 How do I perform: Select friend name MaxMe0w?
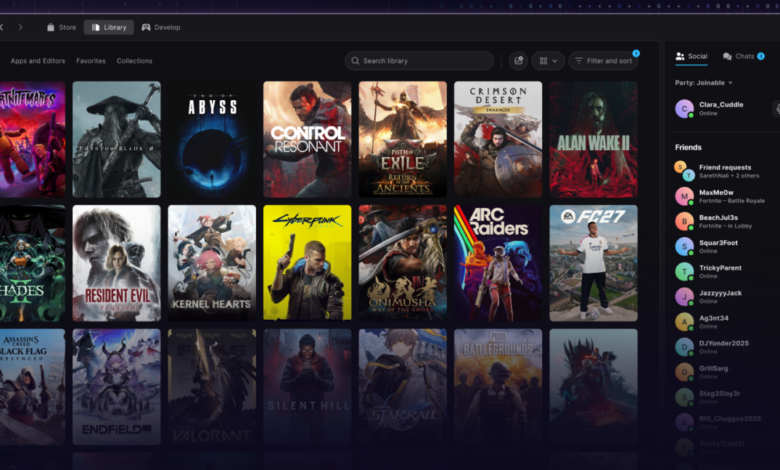(x=716, y=192)
